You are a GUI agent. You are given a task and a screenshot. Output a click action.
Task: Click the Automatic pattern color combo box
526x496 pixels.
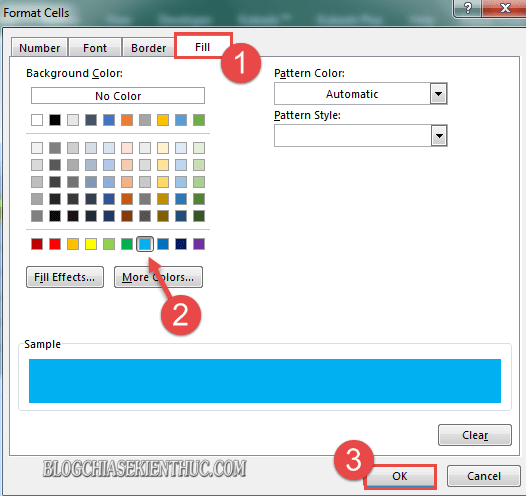click(361, 94)
